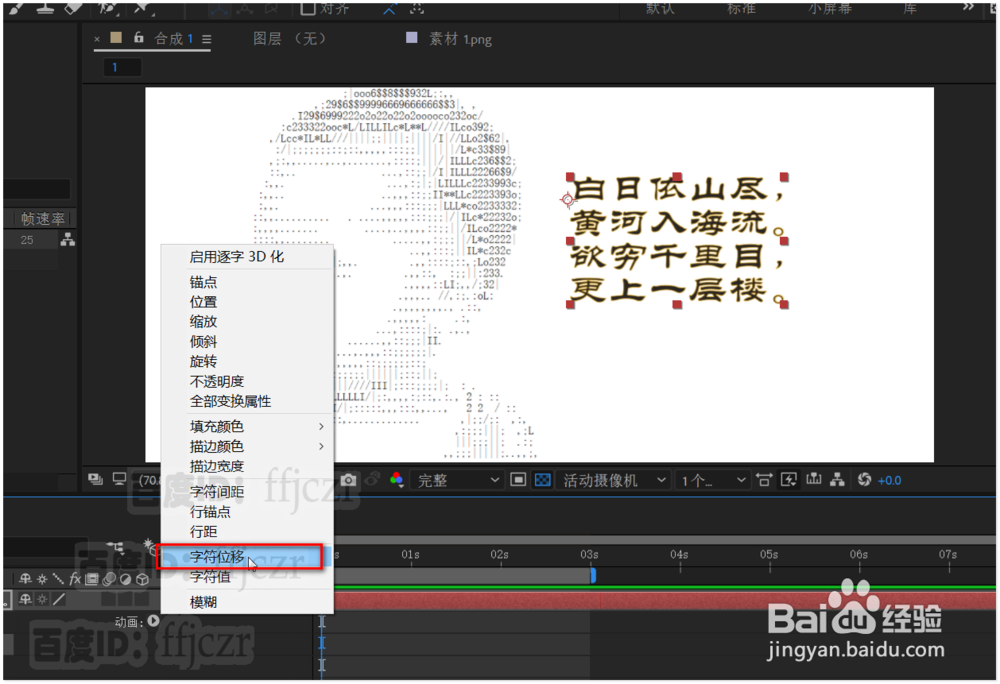Open the 完整 resolution dropdown
The image size is (1000, 684).
[457, 481]
